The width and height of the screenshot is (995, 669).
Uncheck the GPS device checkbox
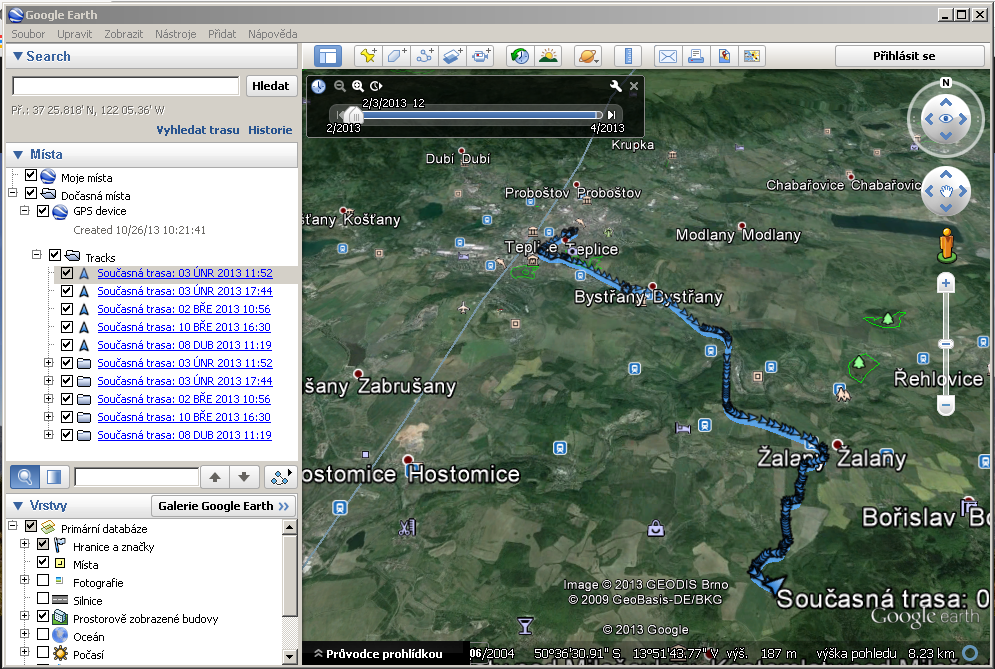coord(43,212)
